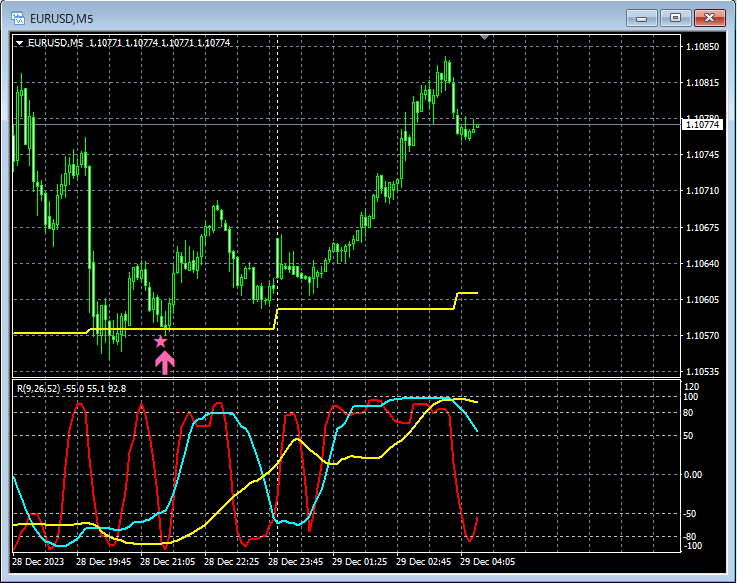738x583 pixels.
Task: Expand the triangle before EURUSD,M5 label
Action: point(20,43)
